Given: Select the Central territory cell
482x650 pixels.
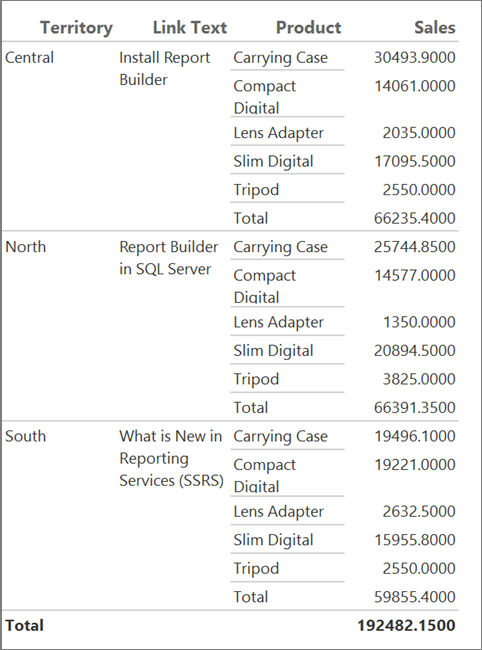Looking at the screenshot, I should [x=29, y=58].
